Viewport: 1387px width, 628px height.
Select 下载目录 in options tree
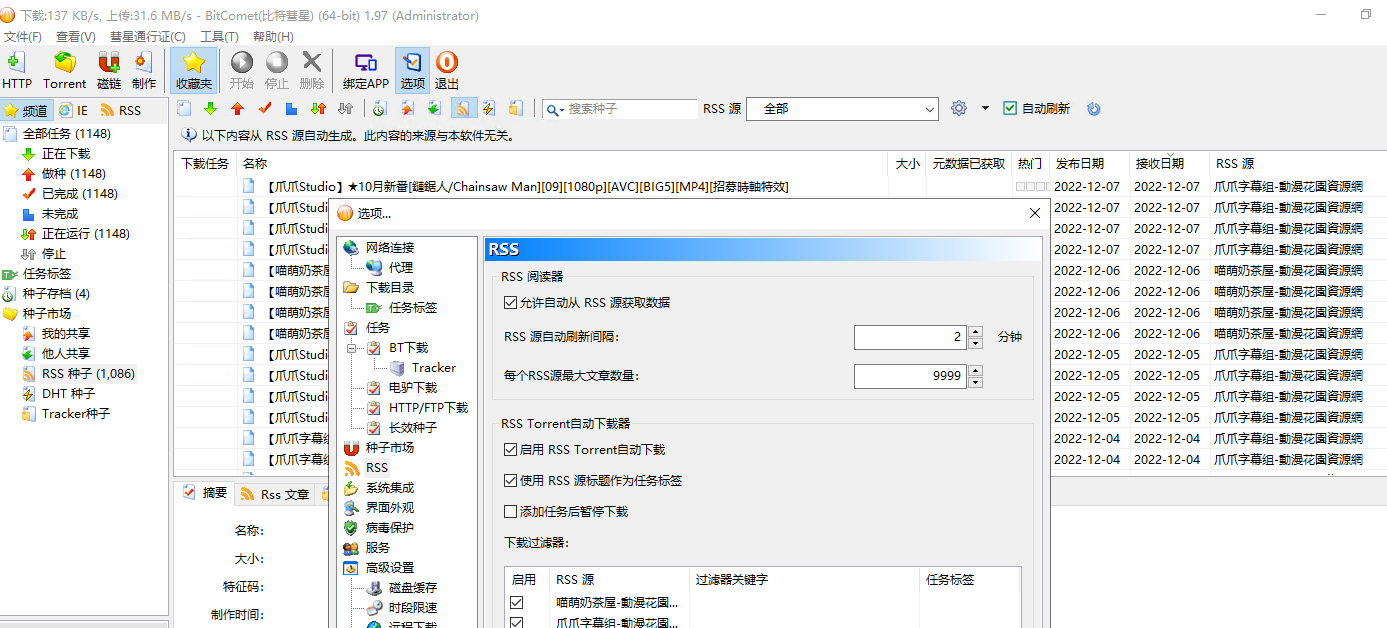pyautogui.click(x=389, y=288)
